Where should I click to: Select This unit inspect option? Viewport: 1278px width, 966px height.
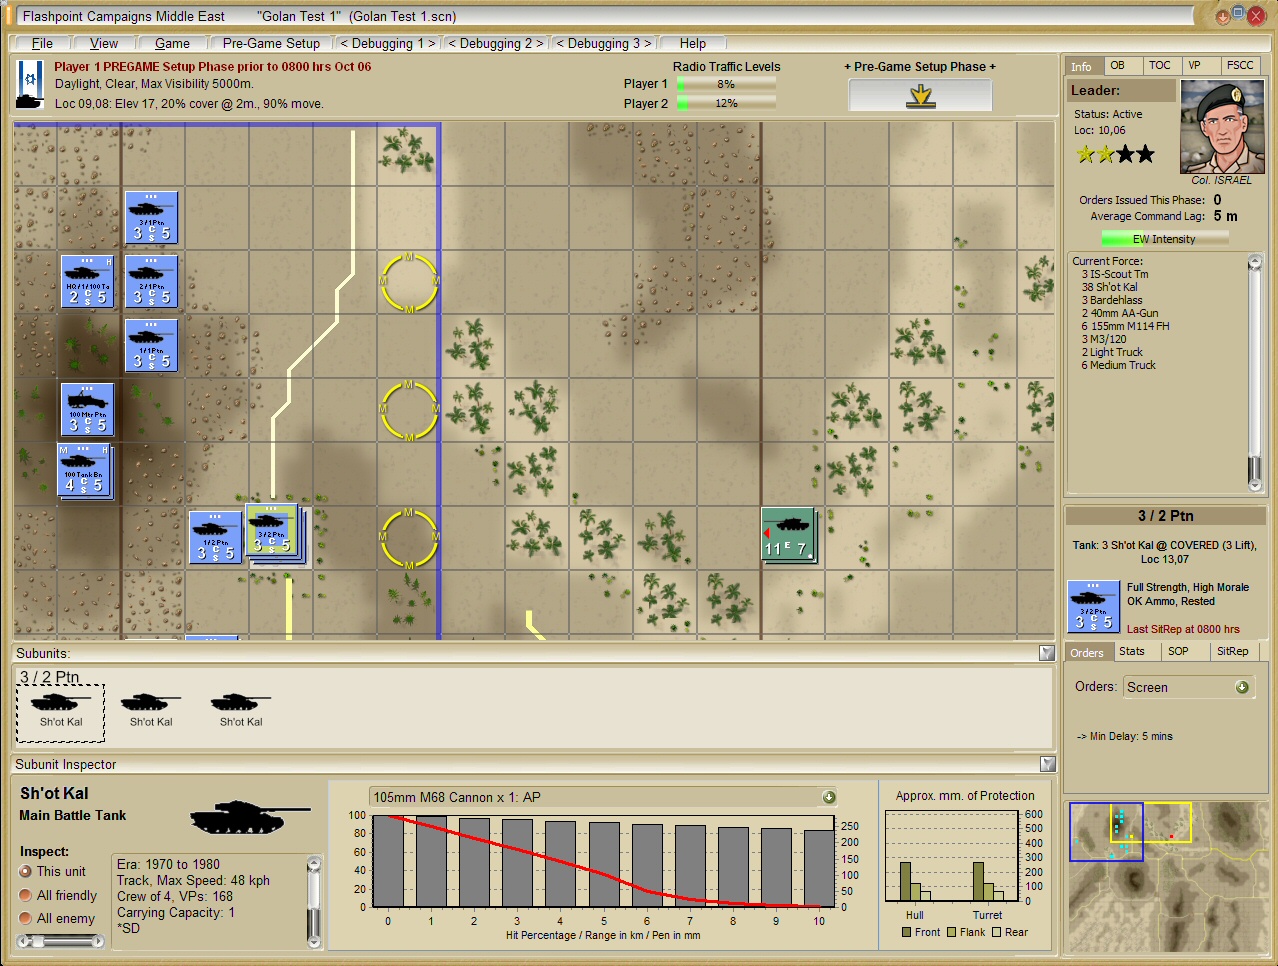point(26,871)
